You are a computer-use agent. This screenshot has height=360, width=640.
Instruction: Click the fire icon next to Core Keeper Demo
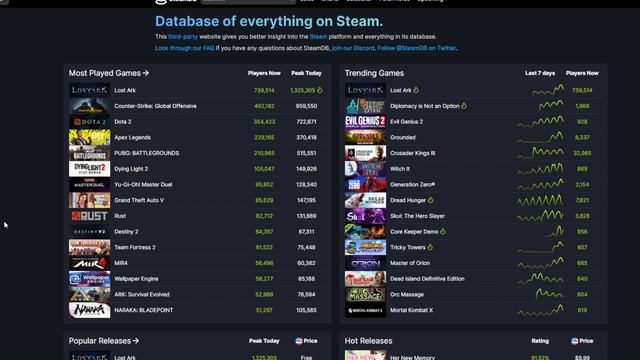point(443,231)
